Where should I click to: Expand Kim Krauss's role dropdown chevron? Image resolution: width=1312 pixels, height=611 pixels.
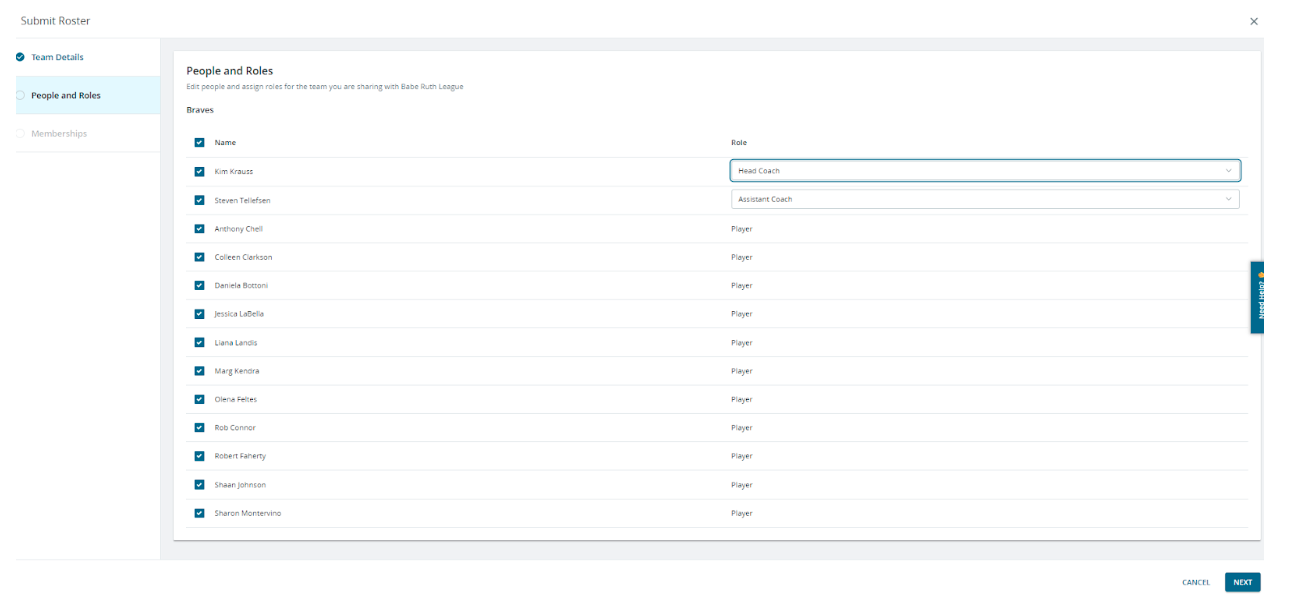pyautogui.click(x=1228, y=171)
